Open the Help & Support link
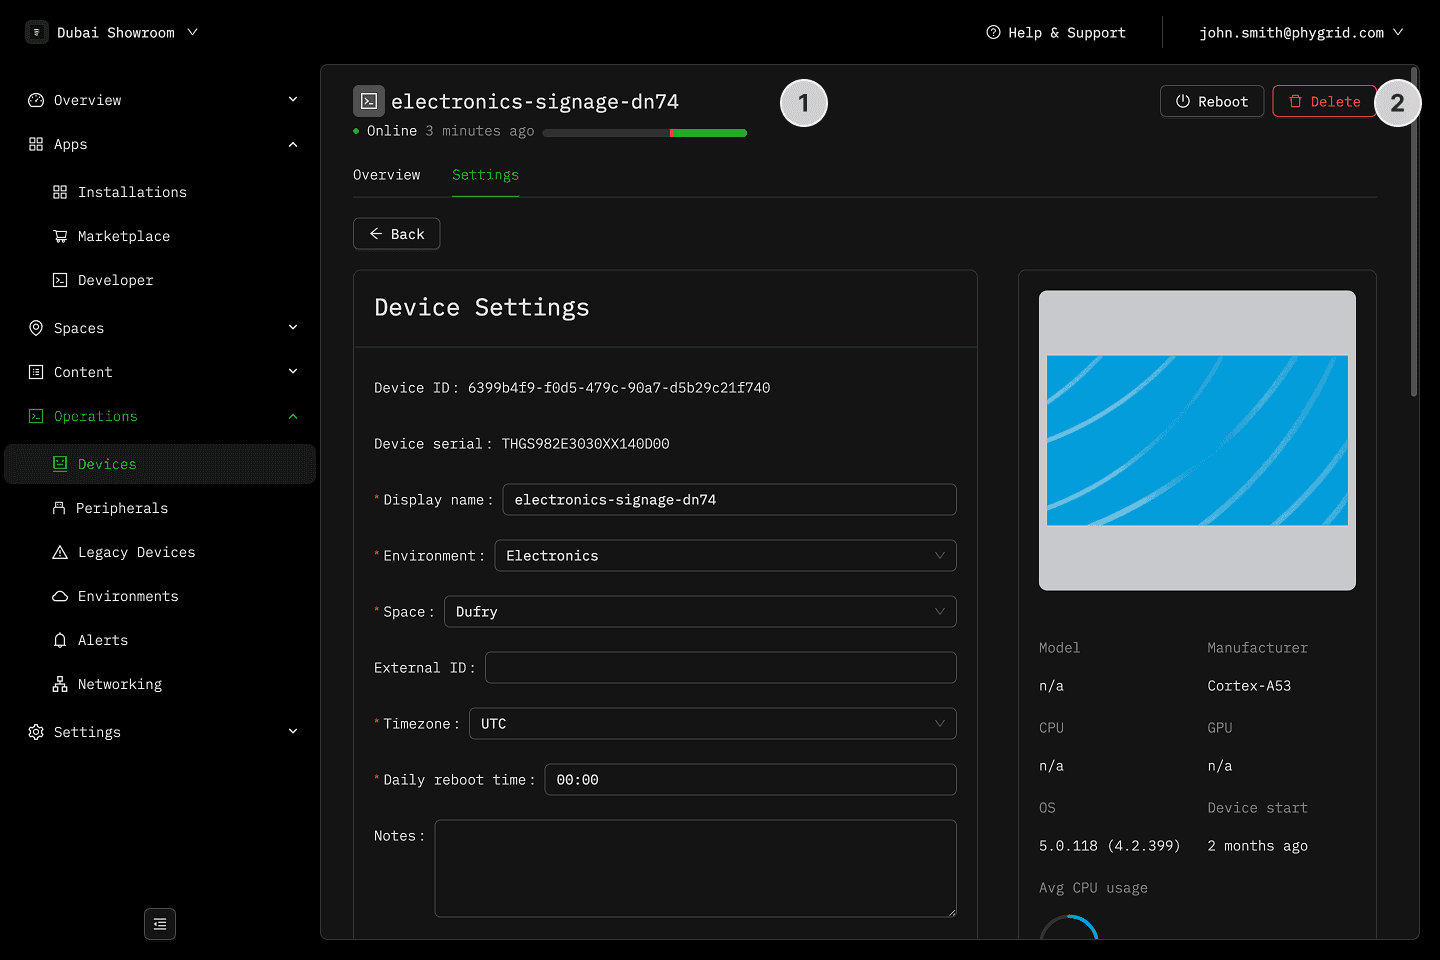The height and width of the screenshot is (960, 1440). click(x=1056, y=32)
